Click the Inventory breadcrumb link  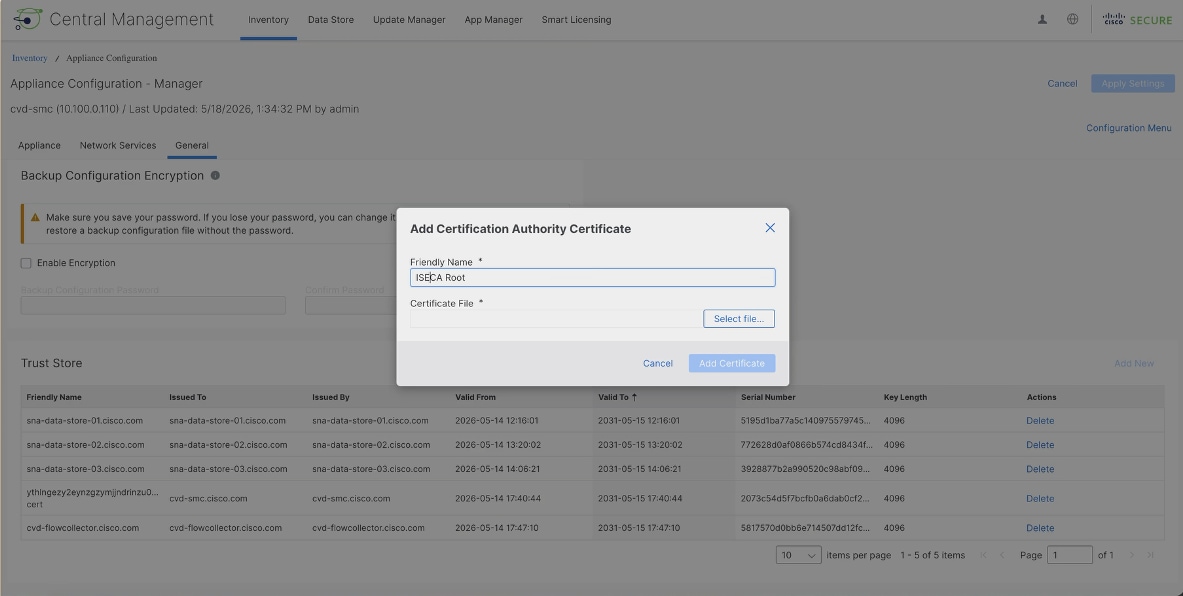(x=29, y=58)
